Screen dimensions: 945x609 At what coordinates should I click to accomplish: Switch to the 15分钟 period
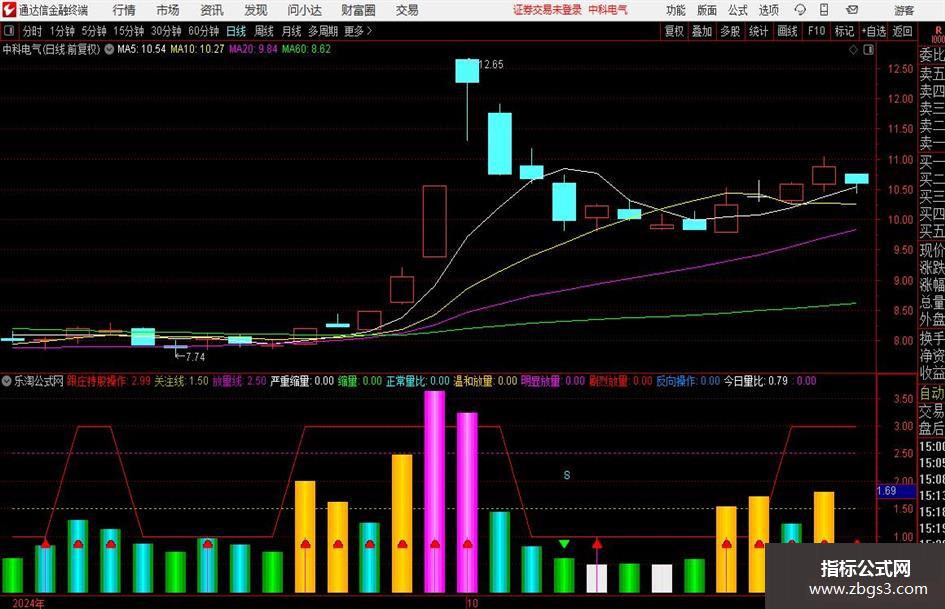pyautogui.click(x=129, y=31)
